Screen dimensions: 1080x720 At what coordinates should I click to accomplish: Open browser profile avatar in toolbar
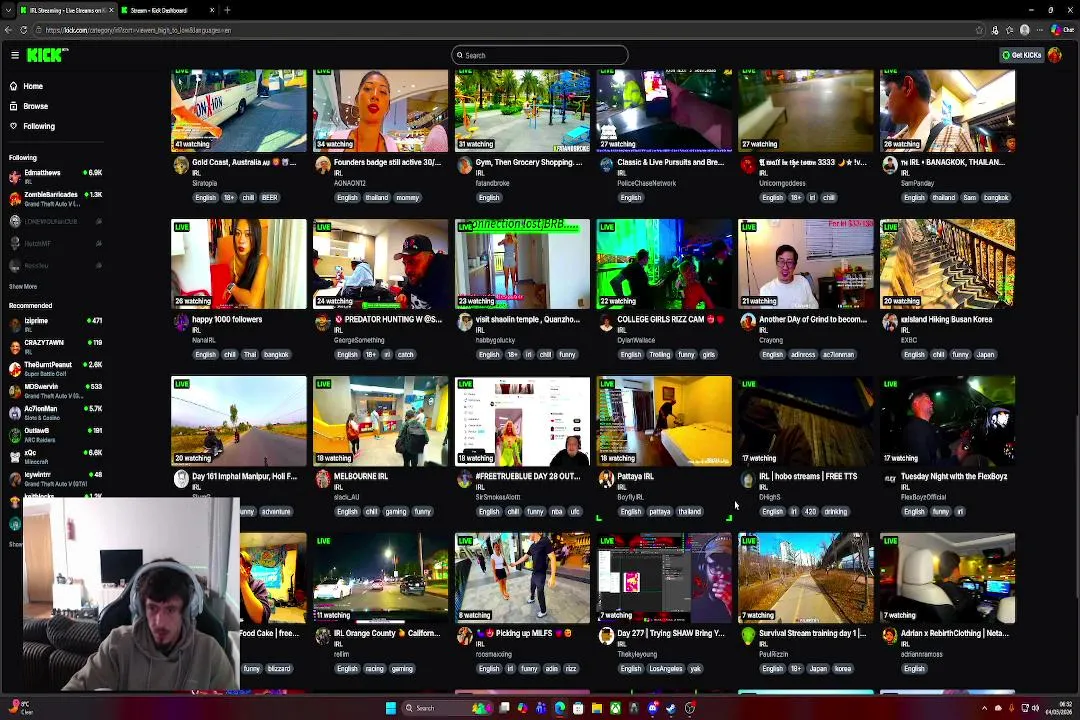point(1024,30)
